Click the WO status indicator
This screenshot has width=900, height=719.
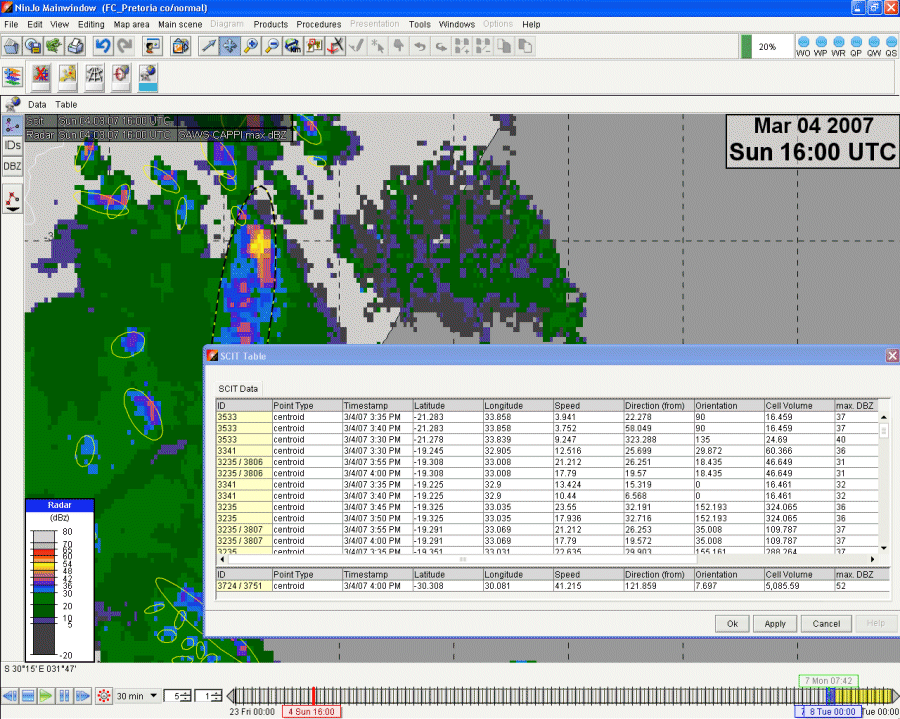pyautogui.click(x=803, y=46)
